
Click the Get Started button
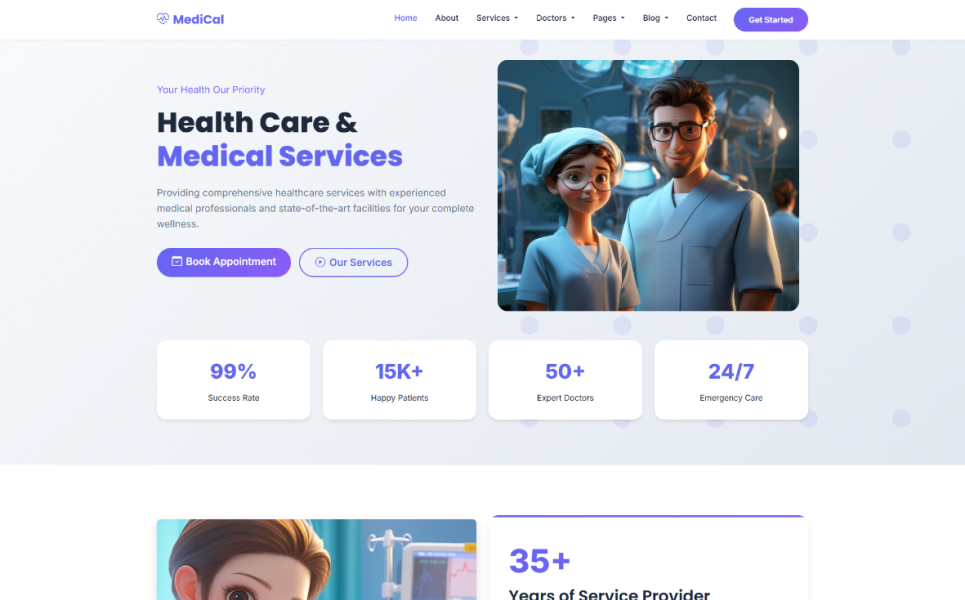pos(771,20)
